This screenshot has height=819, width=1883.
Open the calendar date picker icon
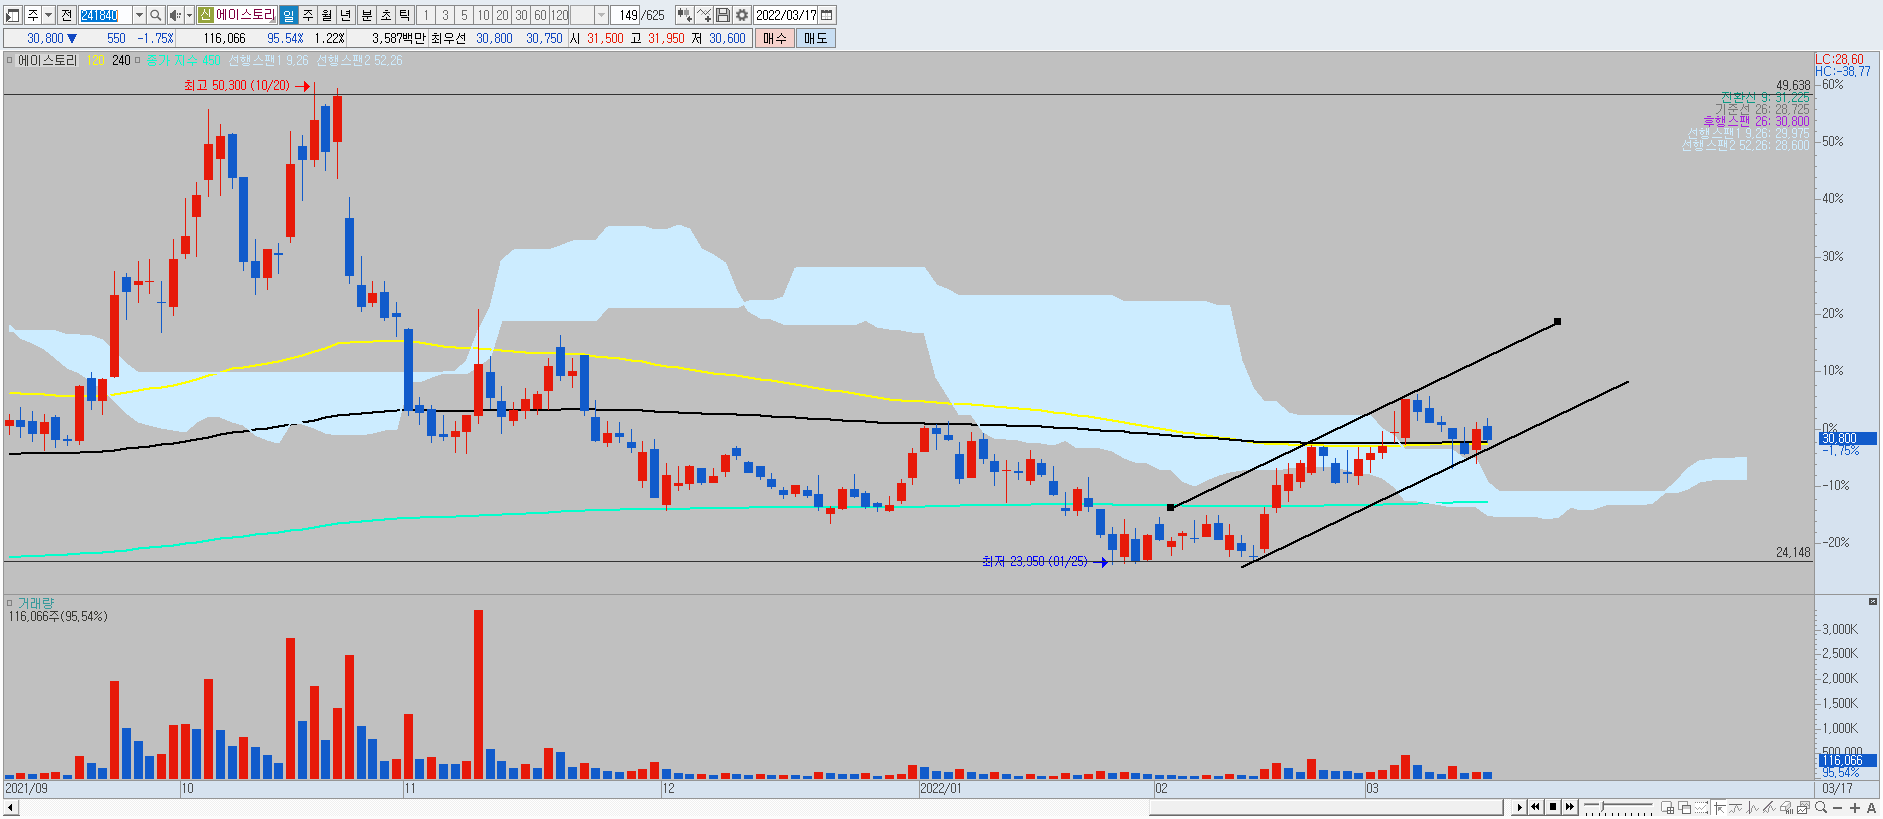[827, 15]
